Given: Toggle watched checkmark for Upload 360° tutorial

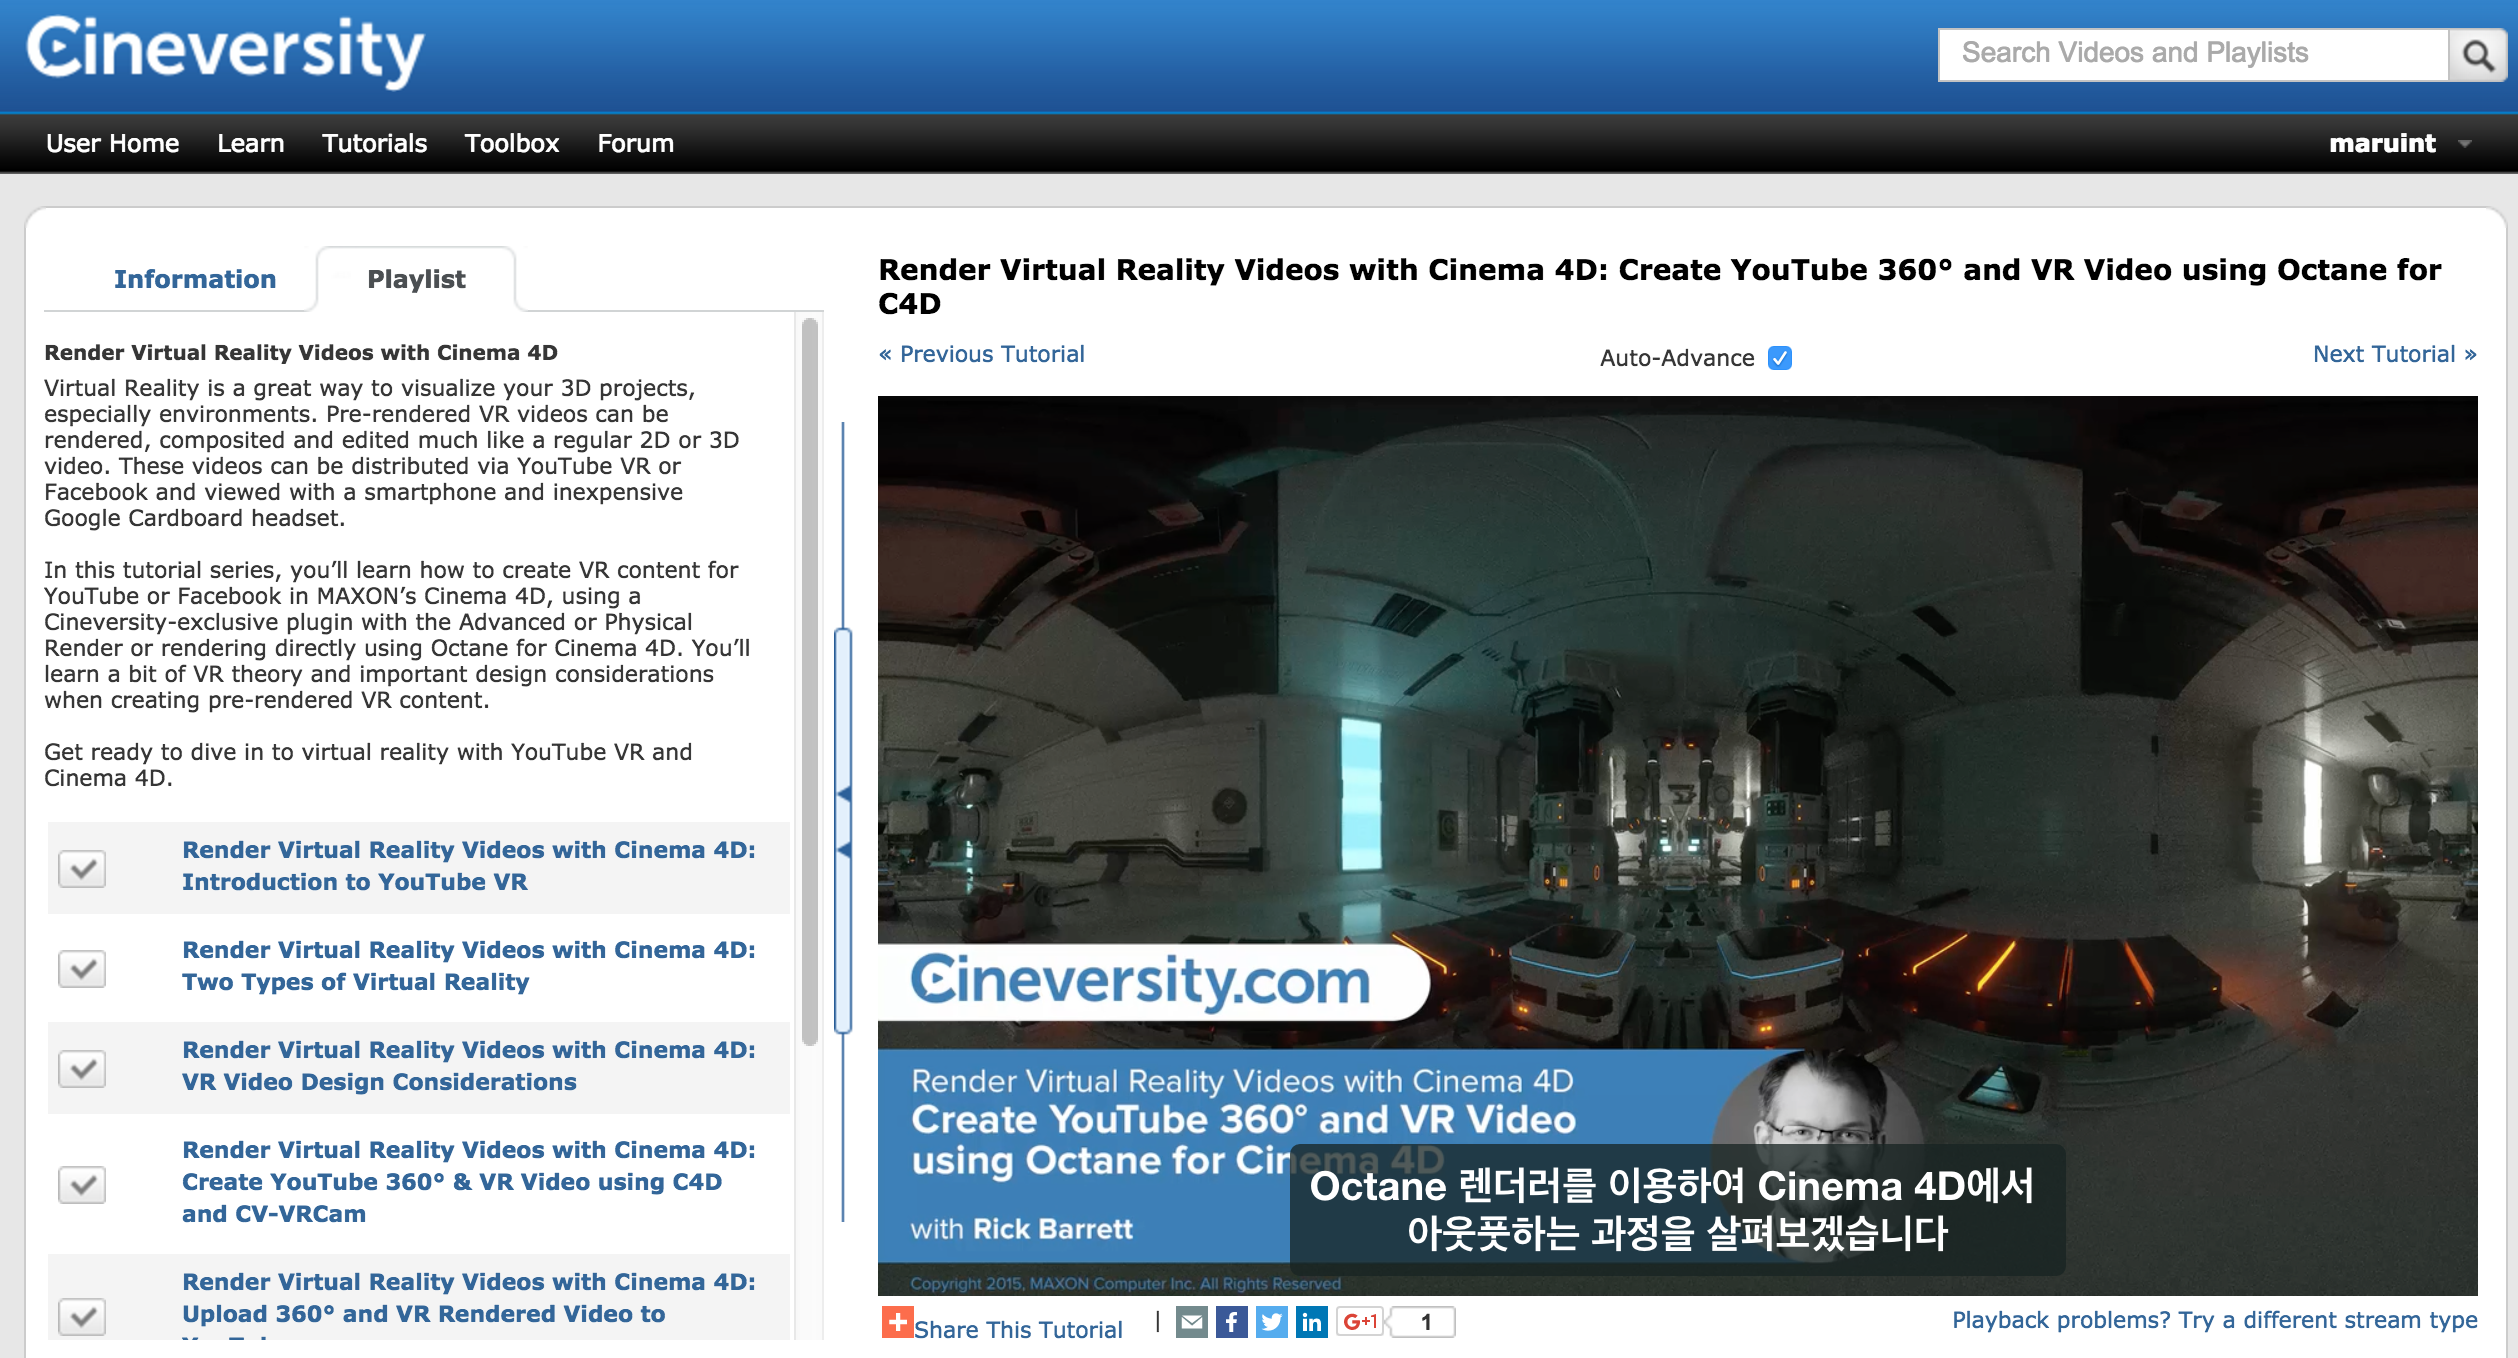Looking at the screenshot, I should pos(82,1316).
